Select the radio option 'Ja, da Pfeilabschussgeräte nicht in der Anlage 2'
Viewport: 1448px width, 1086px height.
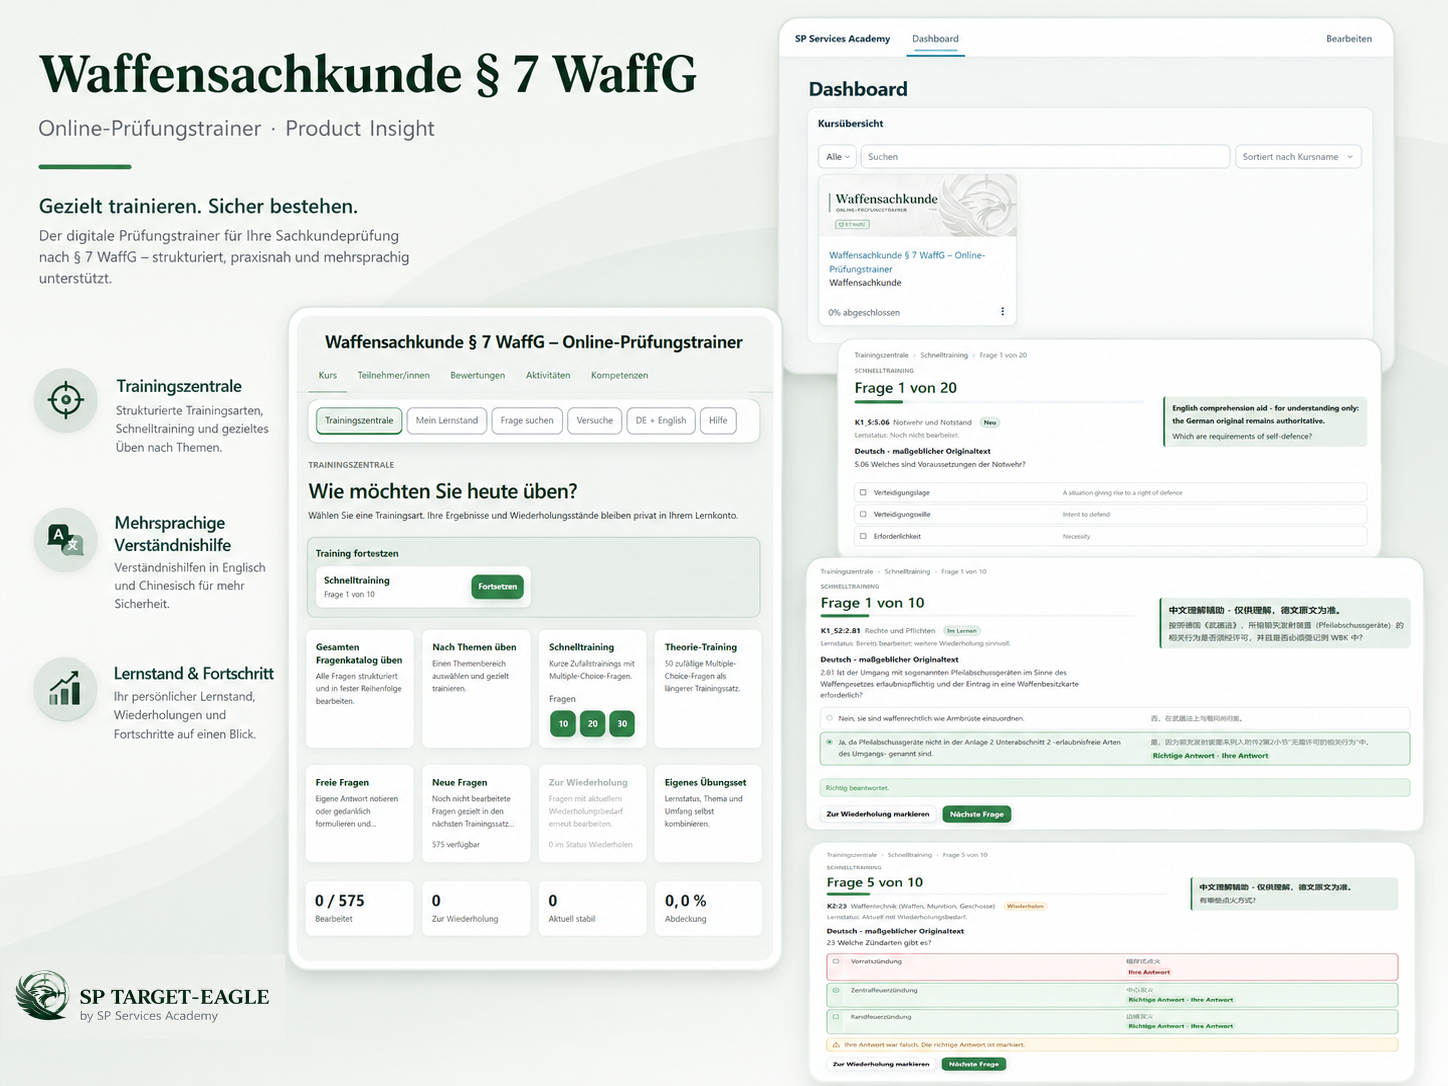point(829,742)
